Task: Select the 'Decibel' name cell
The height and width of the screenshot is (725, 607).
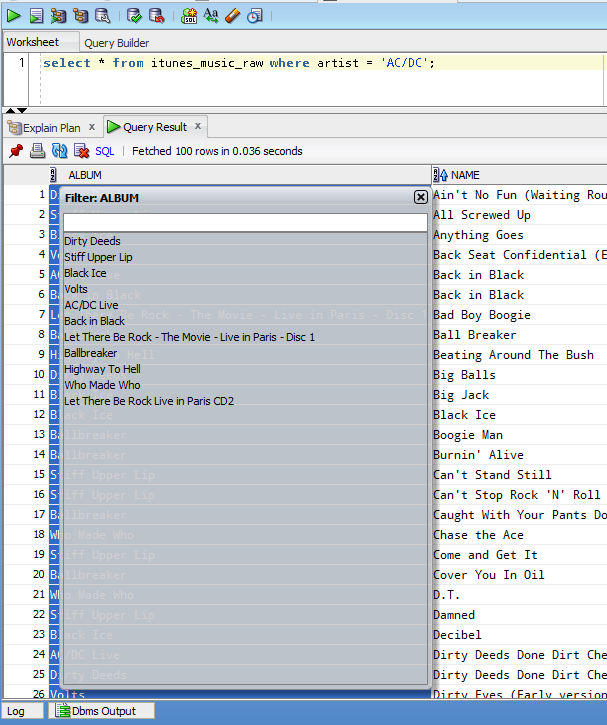Action: pos(519,635)
